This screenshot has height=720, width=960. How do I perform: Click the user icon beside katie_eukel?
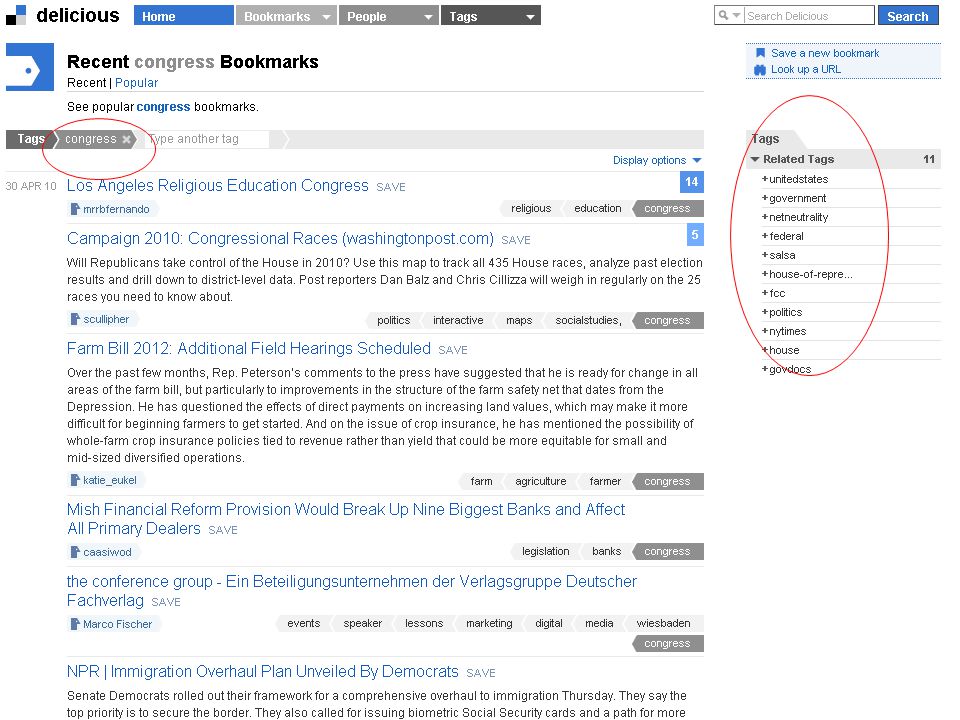tap(75, 480)
